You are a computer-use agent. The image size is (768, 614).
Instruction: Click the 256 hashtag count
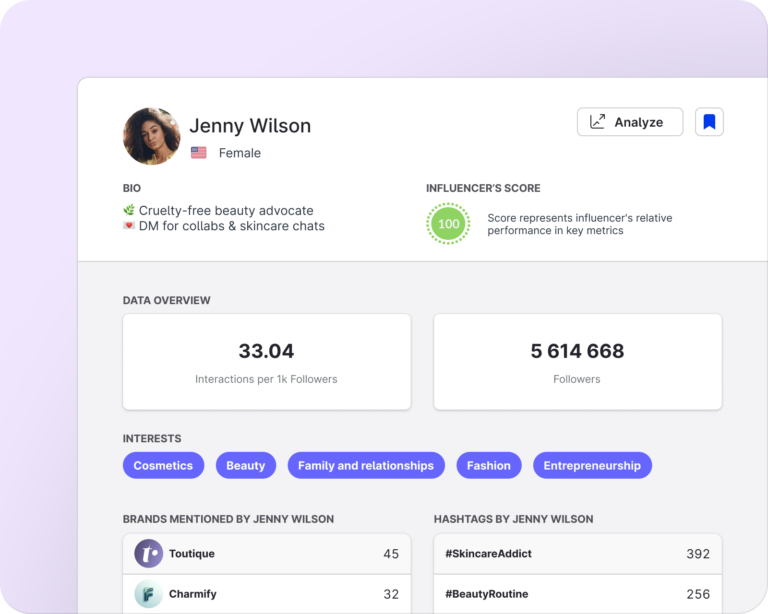click(x=698, y=594)
